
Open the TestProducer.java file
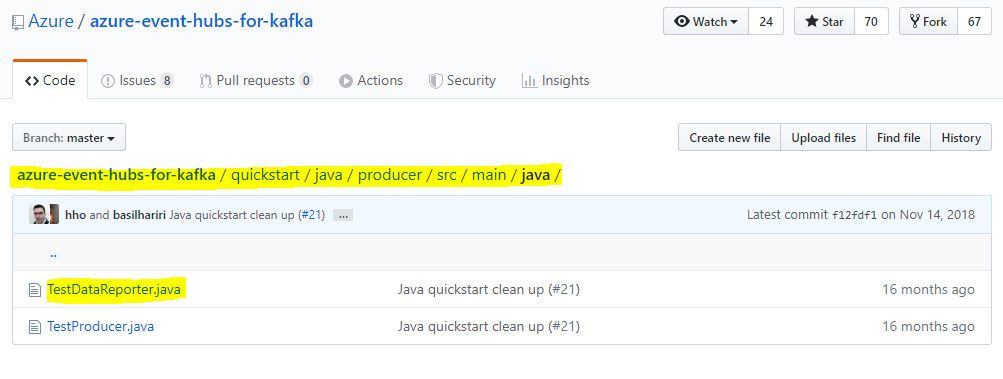coord(100,327)
